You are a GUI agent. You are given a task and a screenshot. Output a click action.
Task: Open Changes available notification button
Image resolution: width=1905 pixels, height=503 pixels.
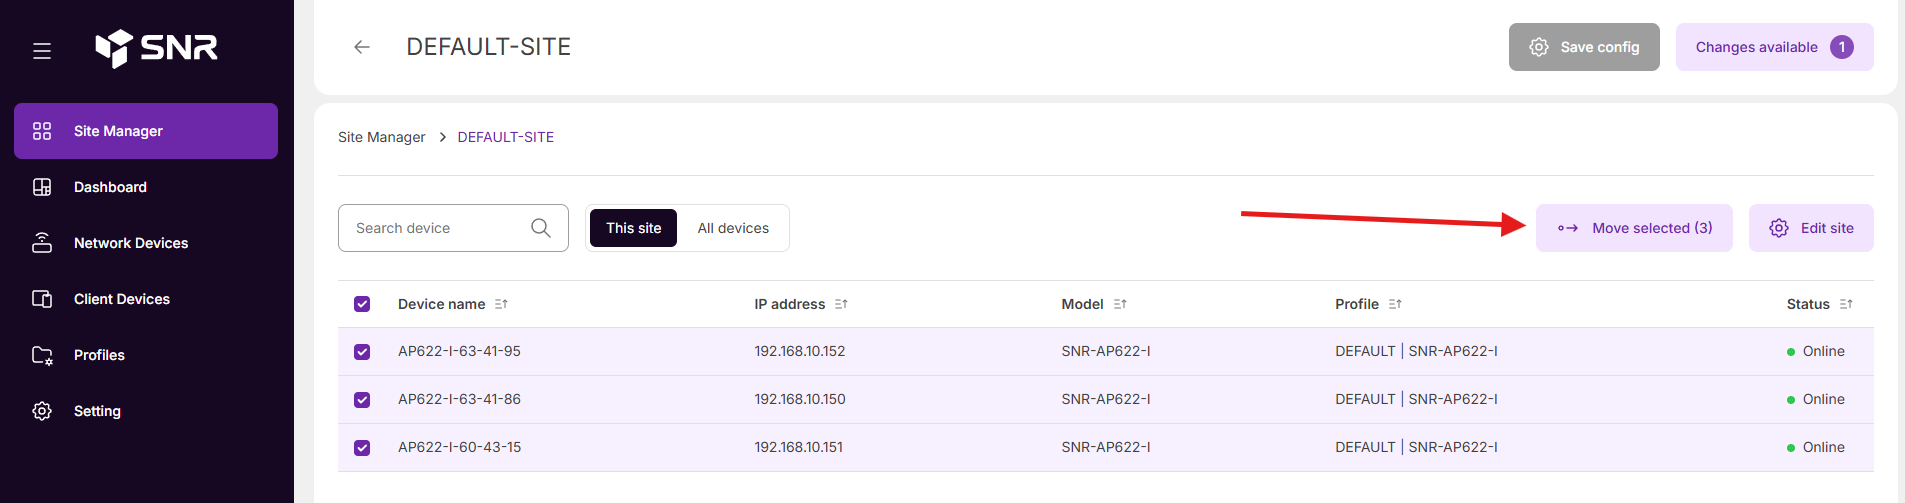pos(1774,47)
